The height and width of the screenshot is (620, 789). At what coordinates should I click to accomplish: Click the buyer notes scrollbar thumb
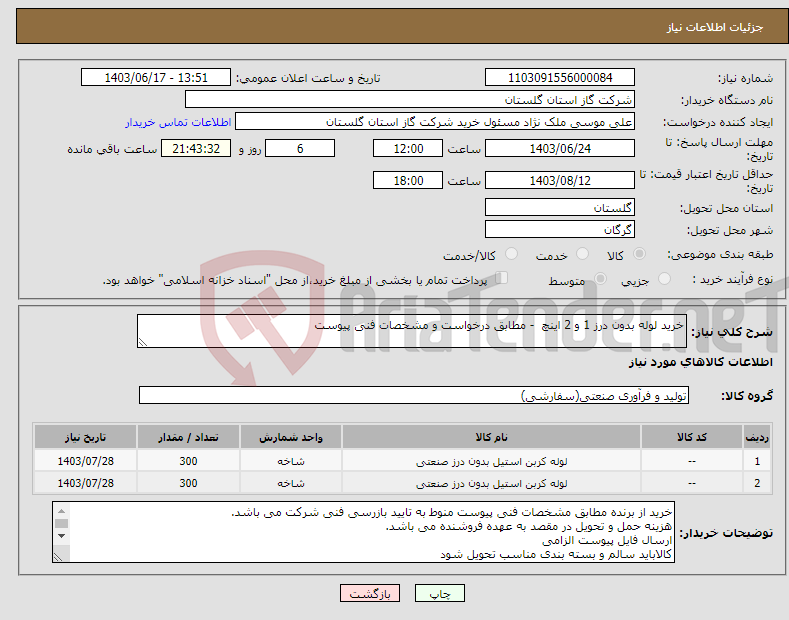[61, 523]
